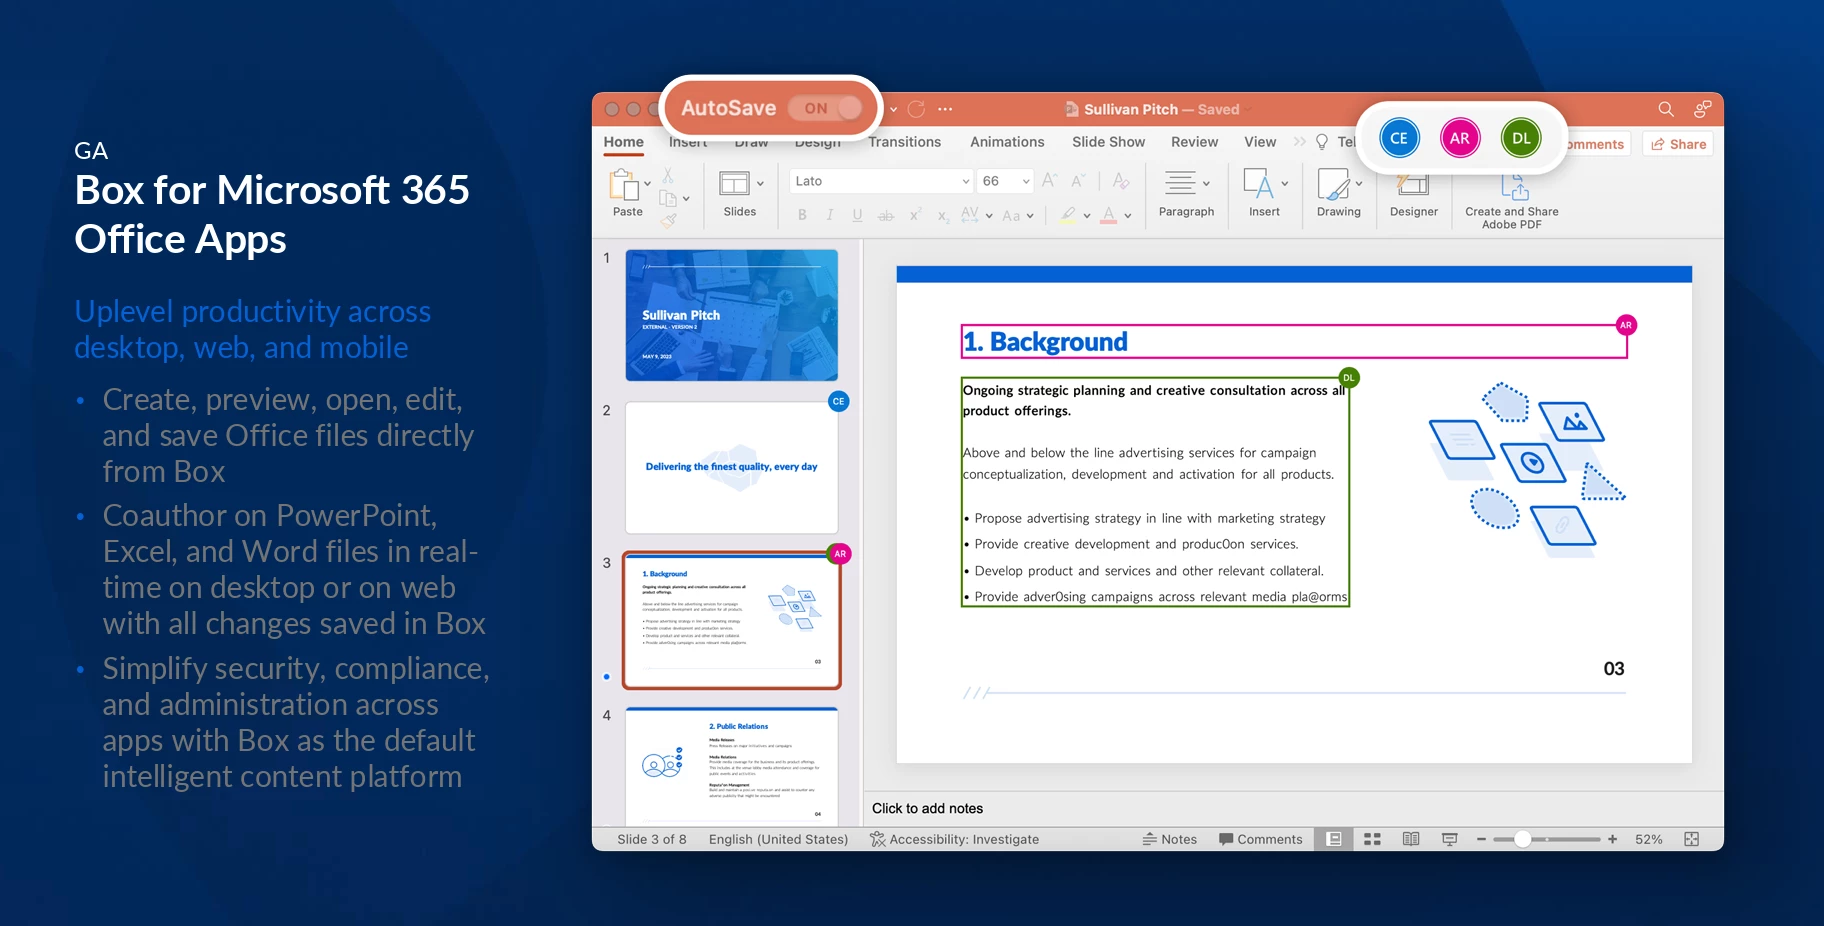Switch to Normal view icon

tap(1334, 839)
